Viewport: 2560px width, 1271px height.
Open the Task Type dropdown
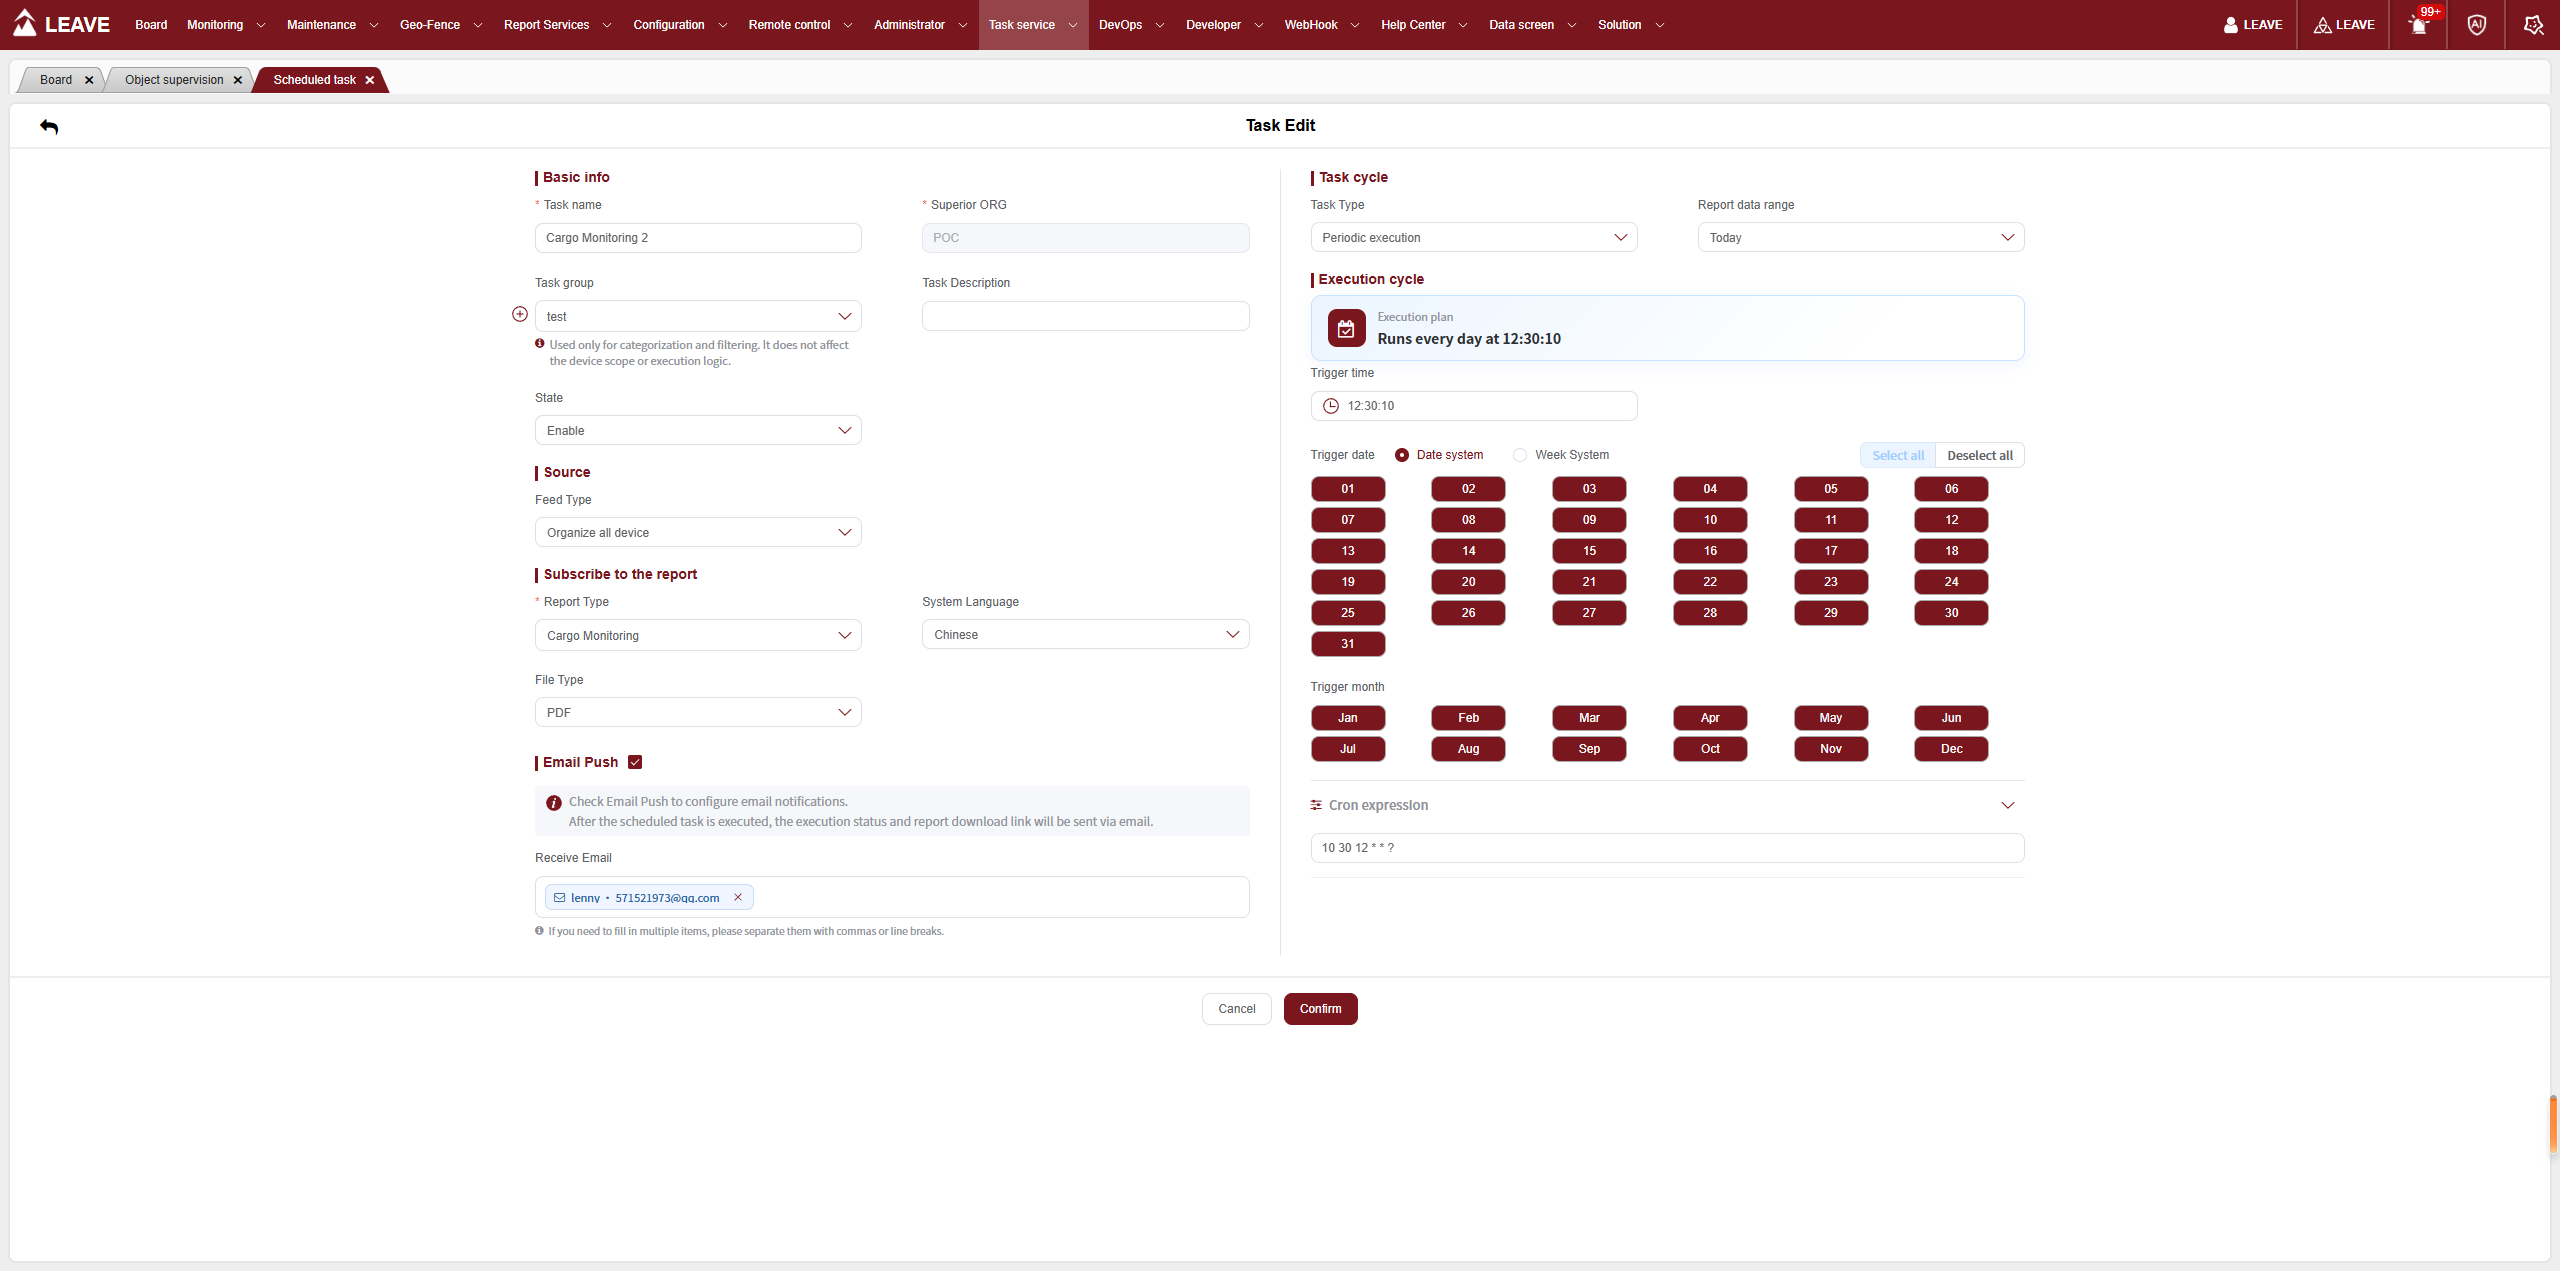coord(1474,237)
